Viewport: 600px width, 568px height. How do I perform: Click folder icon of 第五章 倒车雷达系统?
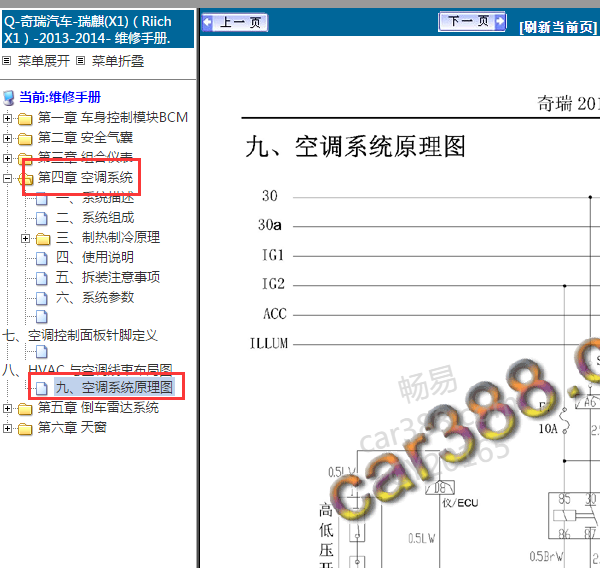(25, 409)
